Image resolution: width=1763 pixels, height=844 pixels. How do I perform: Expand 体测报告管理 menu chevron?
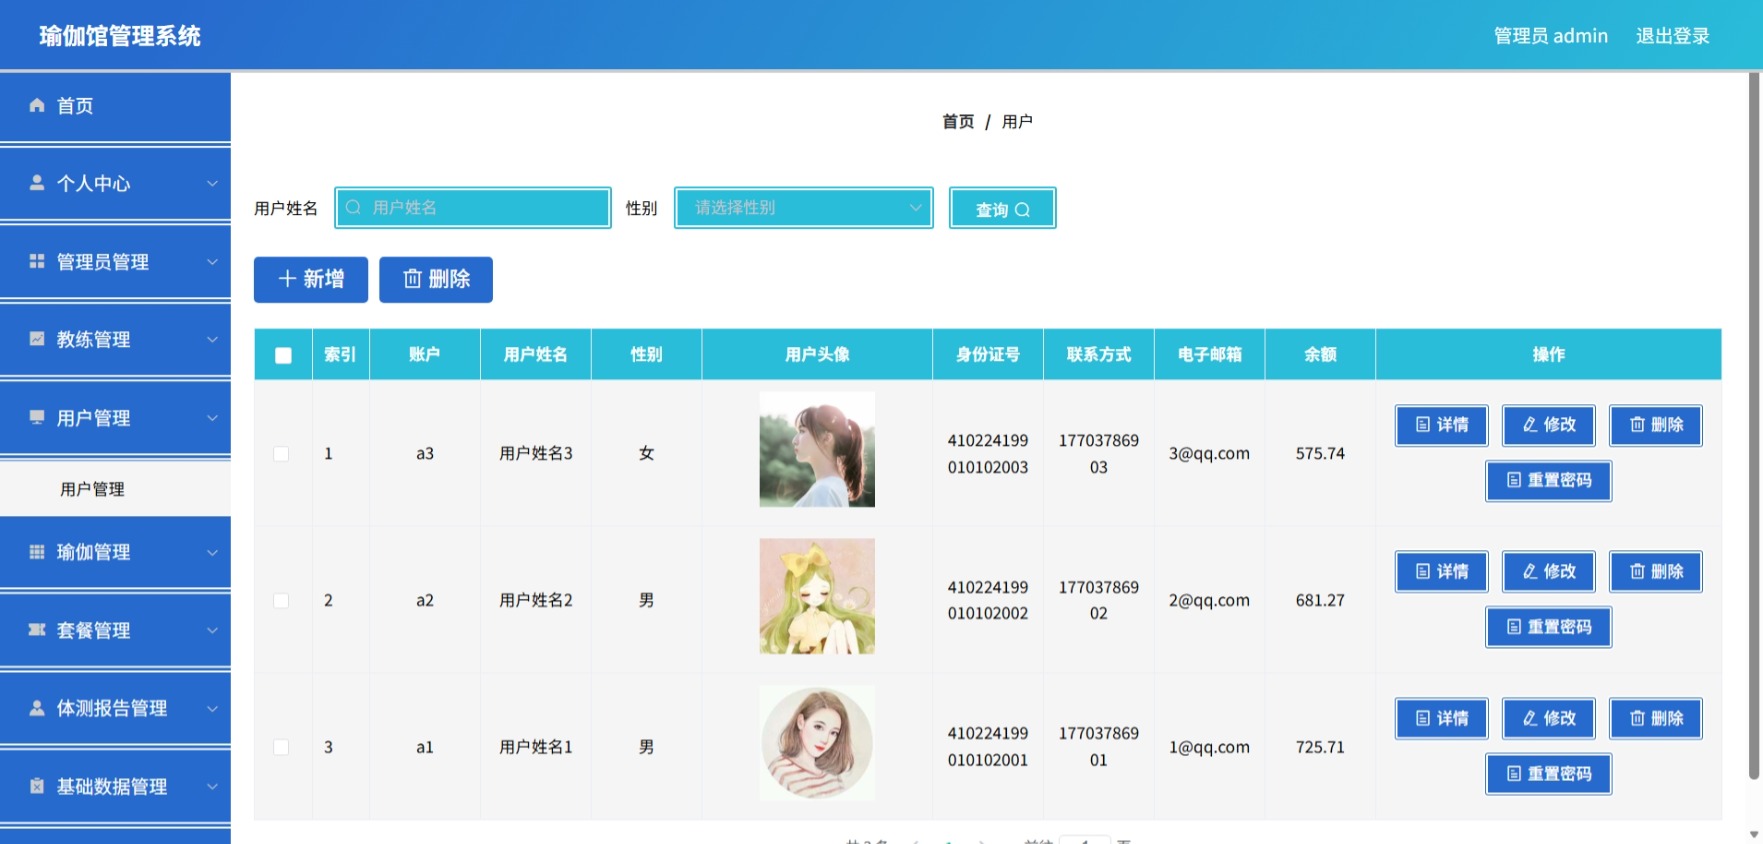pyautogui.click(x=212, y=708)
